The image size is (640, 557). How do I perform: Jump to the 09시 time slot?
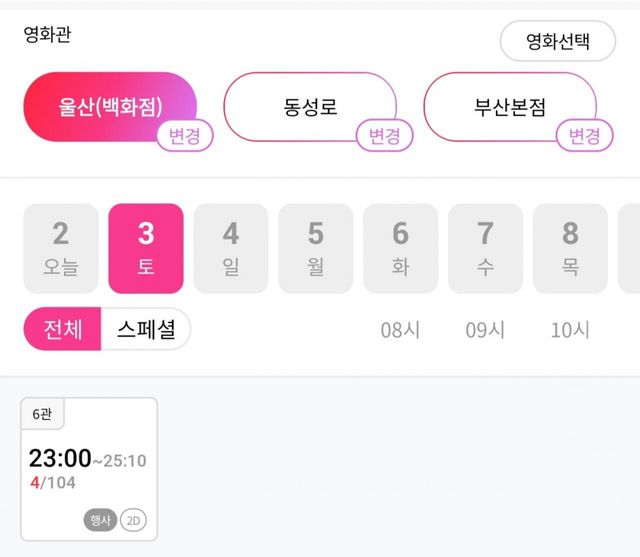485,330
